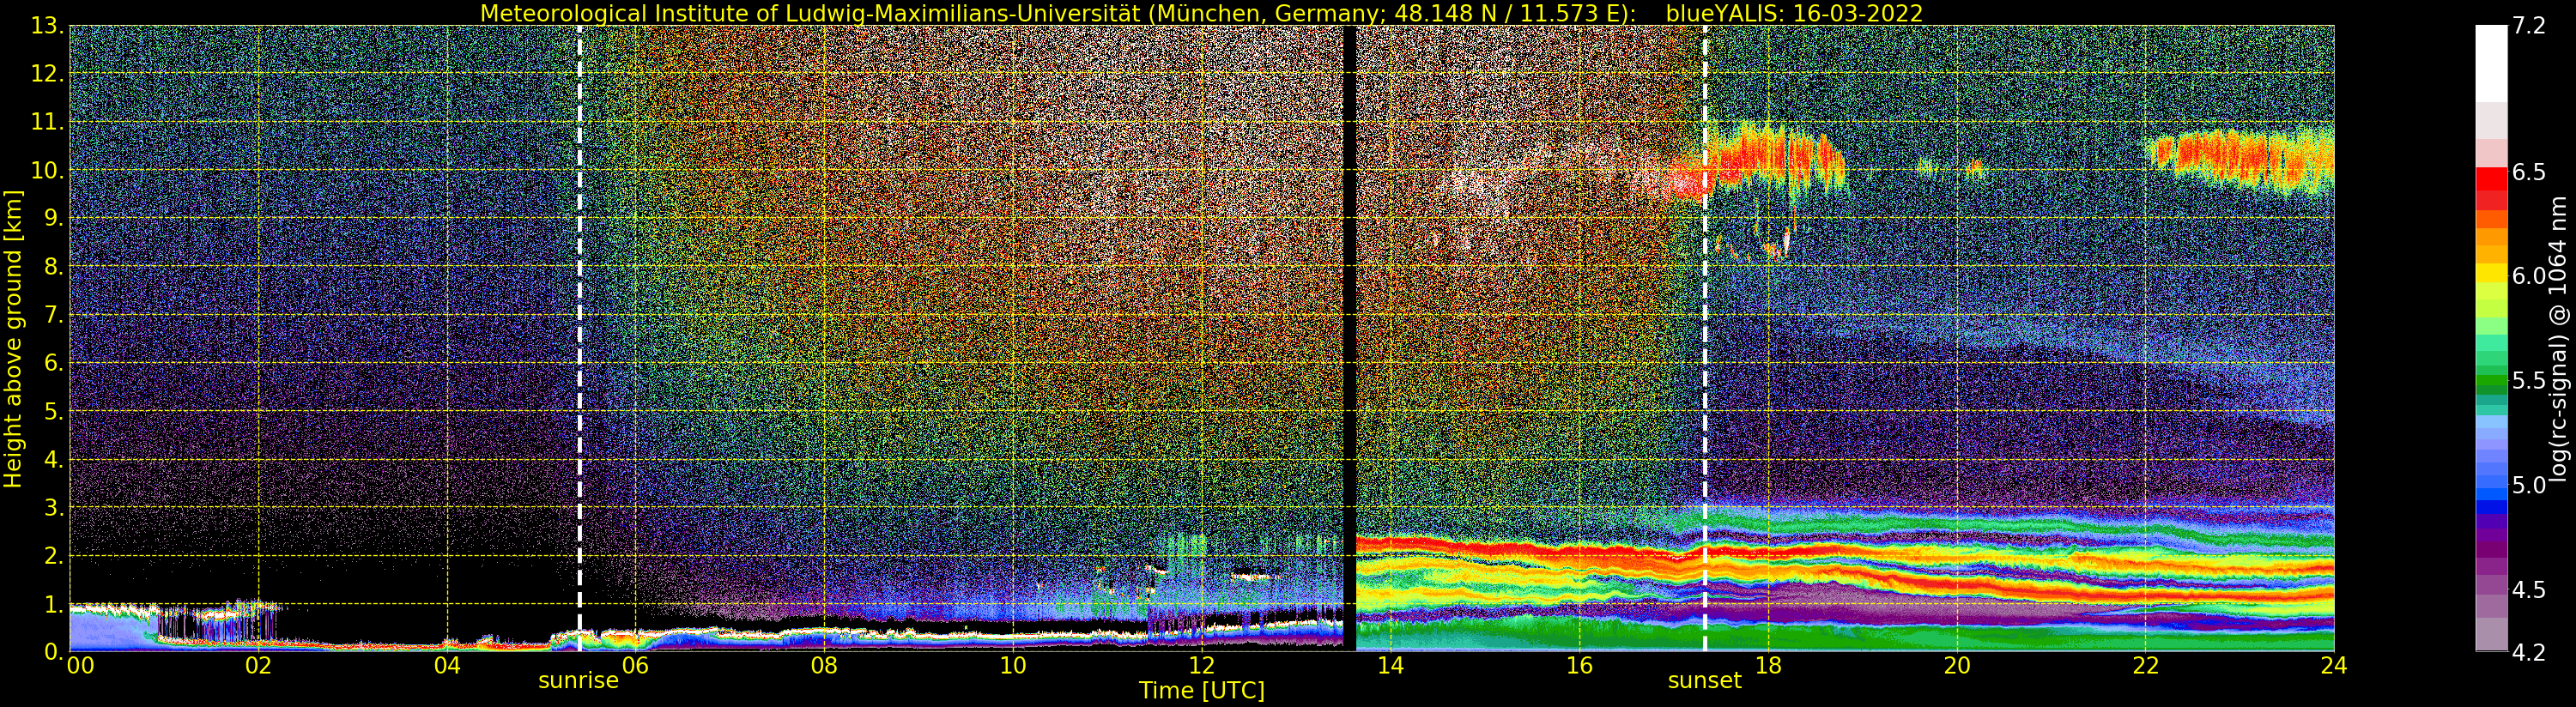Click the colorbar value '6.0'
This screenshot has width=2576, height=707.
(2529, 276)
